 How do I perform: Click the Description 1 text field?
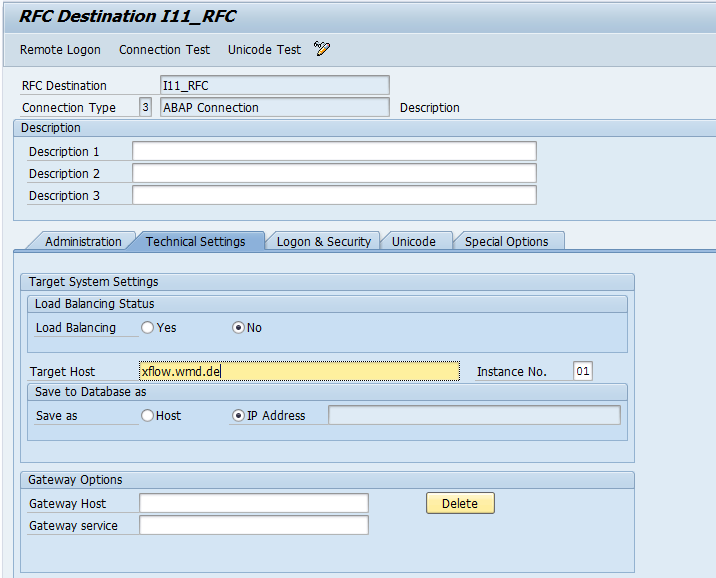[334, 152]
